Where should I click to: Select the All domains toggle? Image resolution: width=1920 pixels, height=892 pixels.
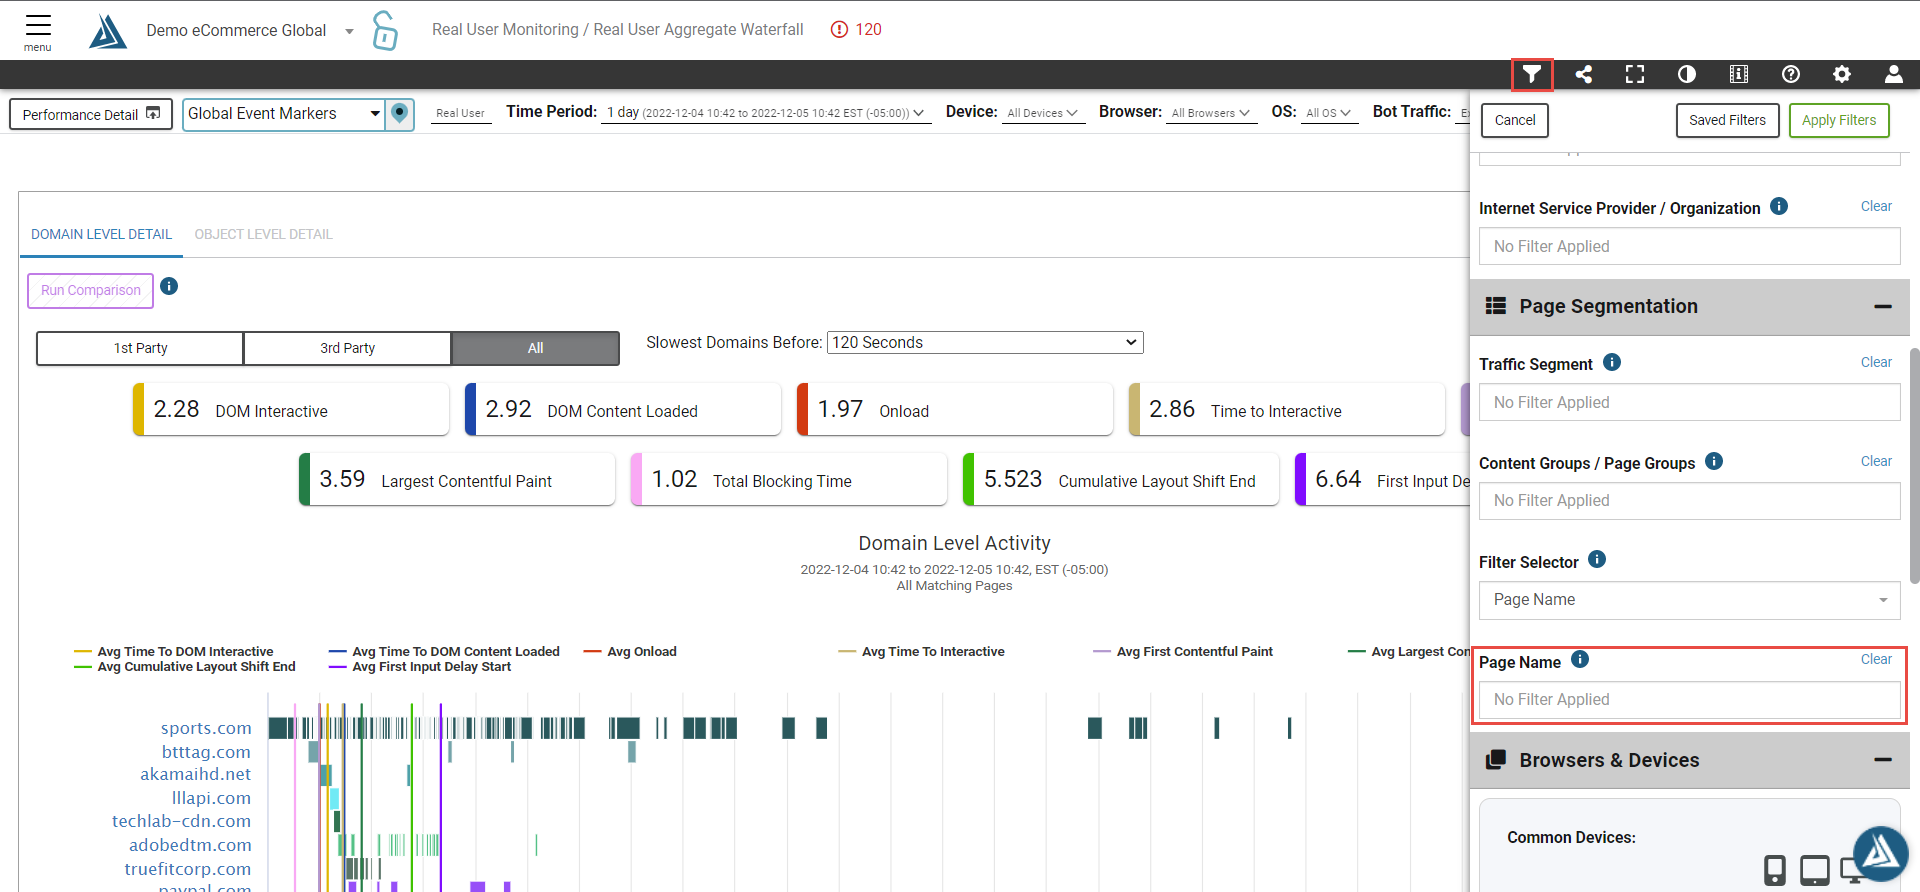point(536,348)
